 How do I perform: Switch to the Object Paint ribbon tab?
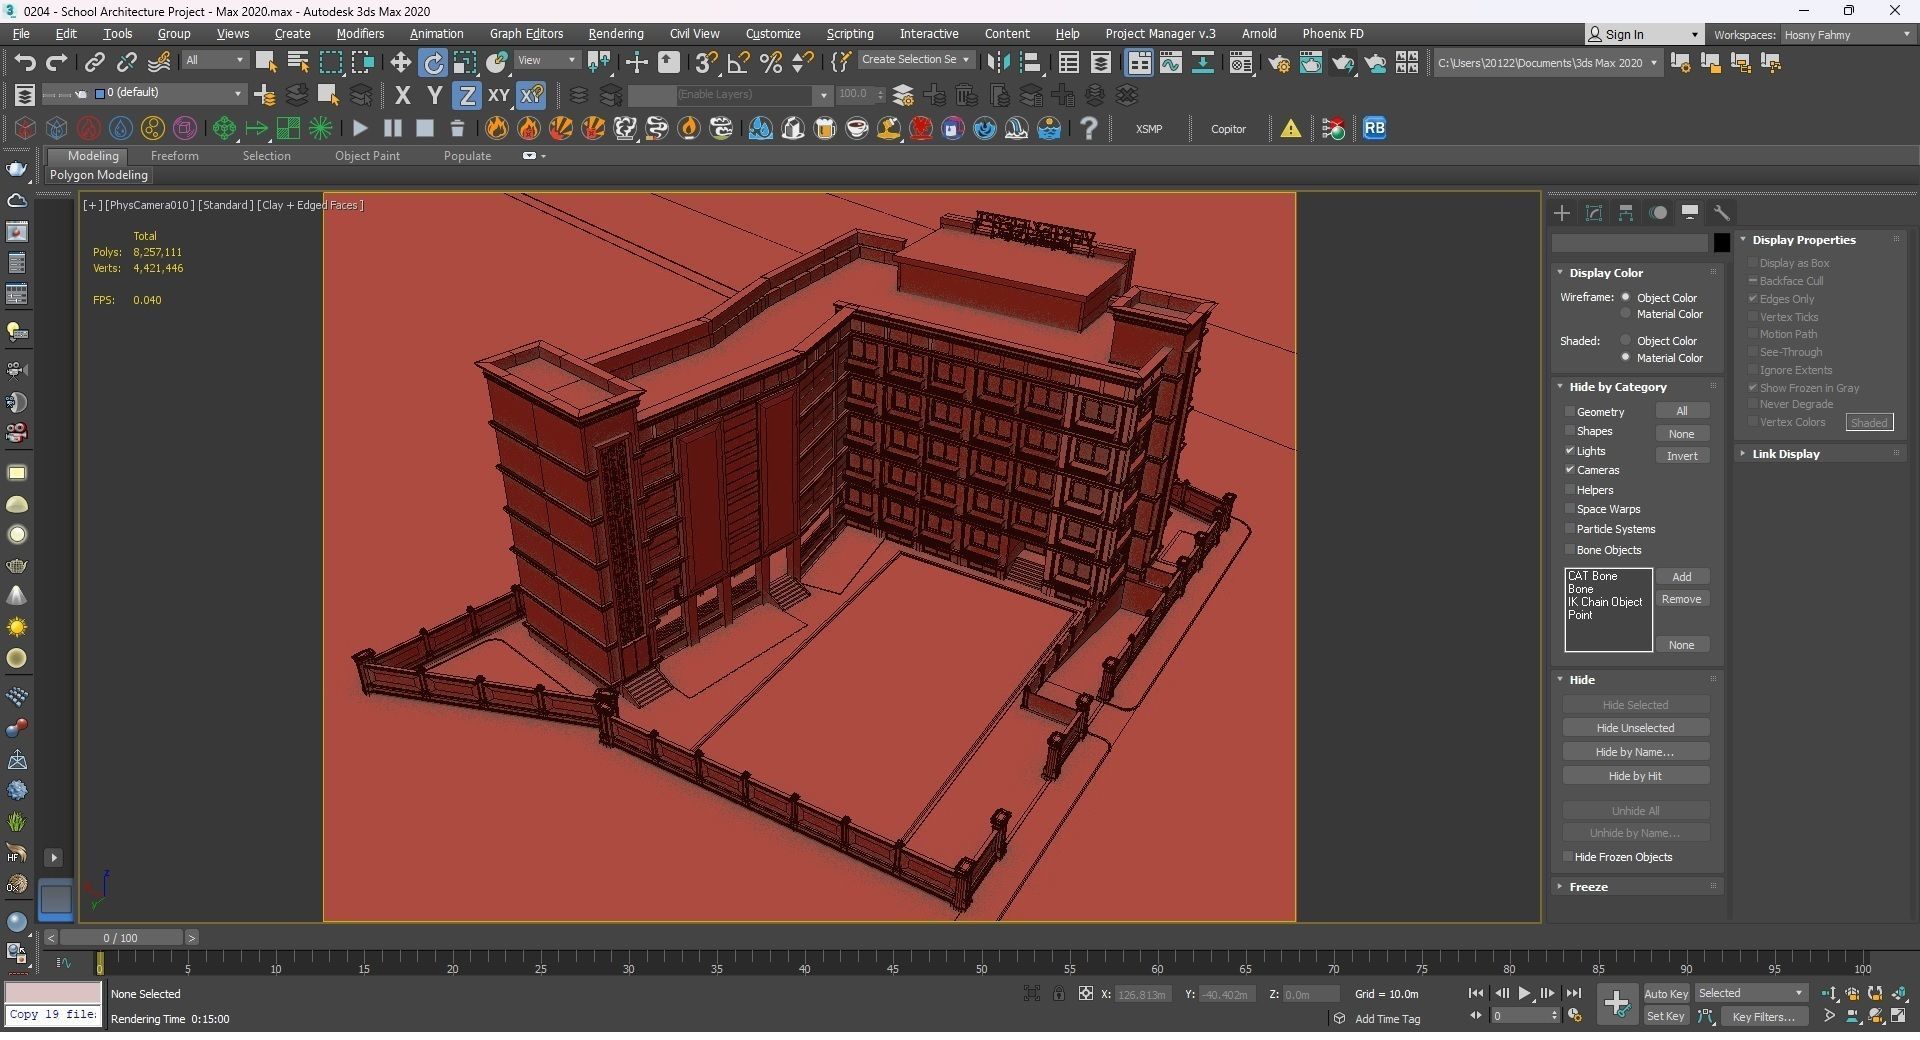367,156
